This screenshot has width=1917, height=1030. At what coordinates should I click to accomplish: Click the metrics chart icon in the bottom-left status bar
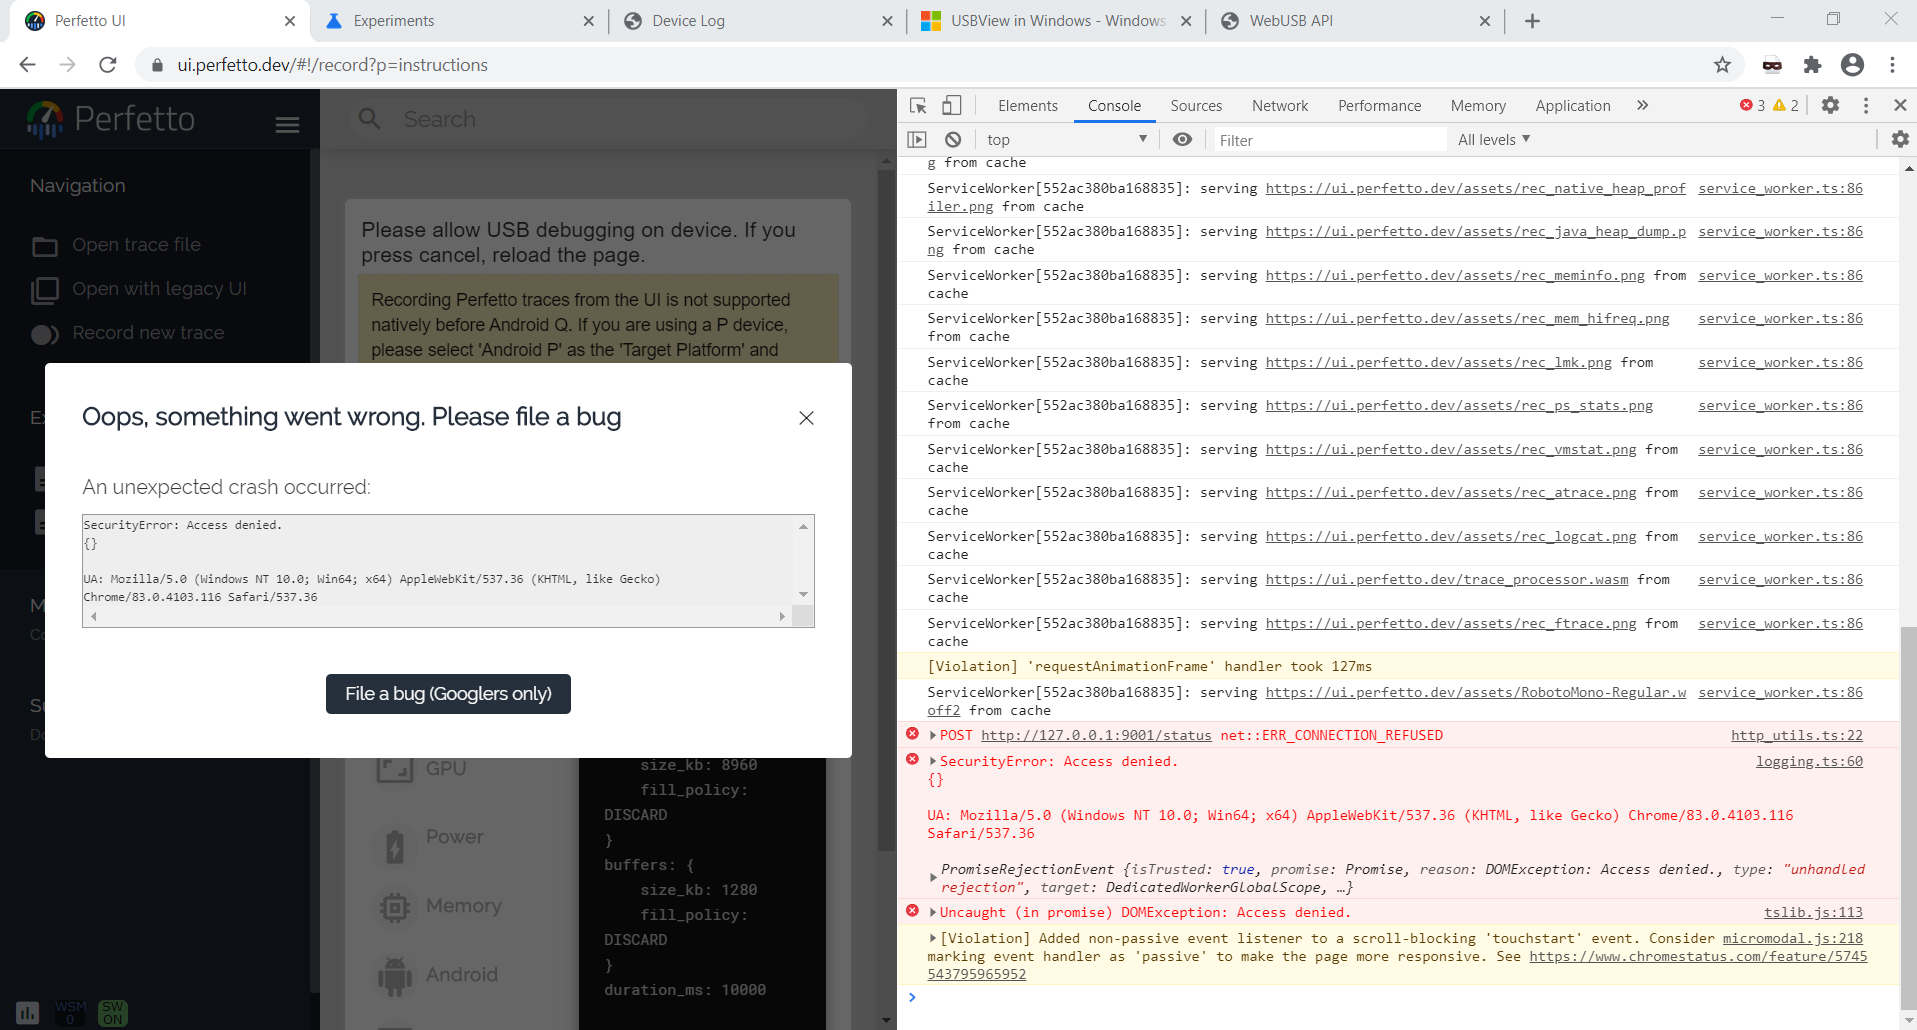click(x=27, y=1012)
